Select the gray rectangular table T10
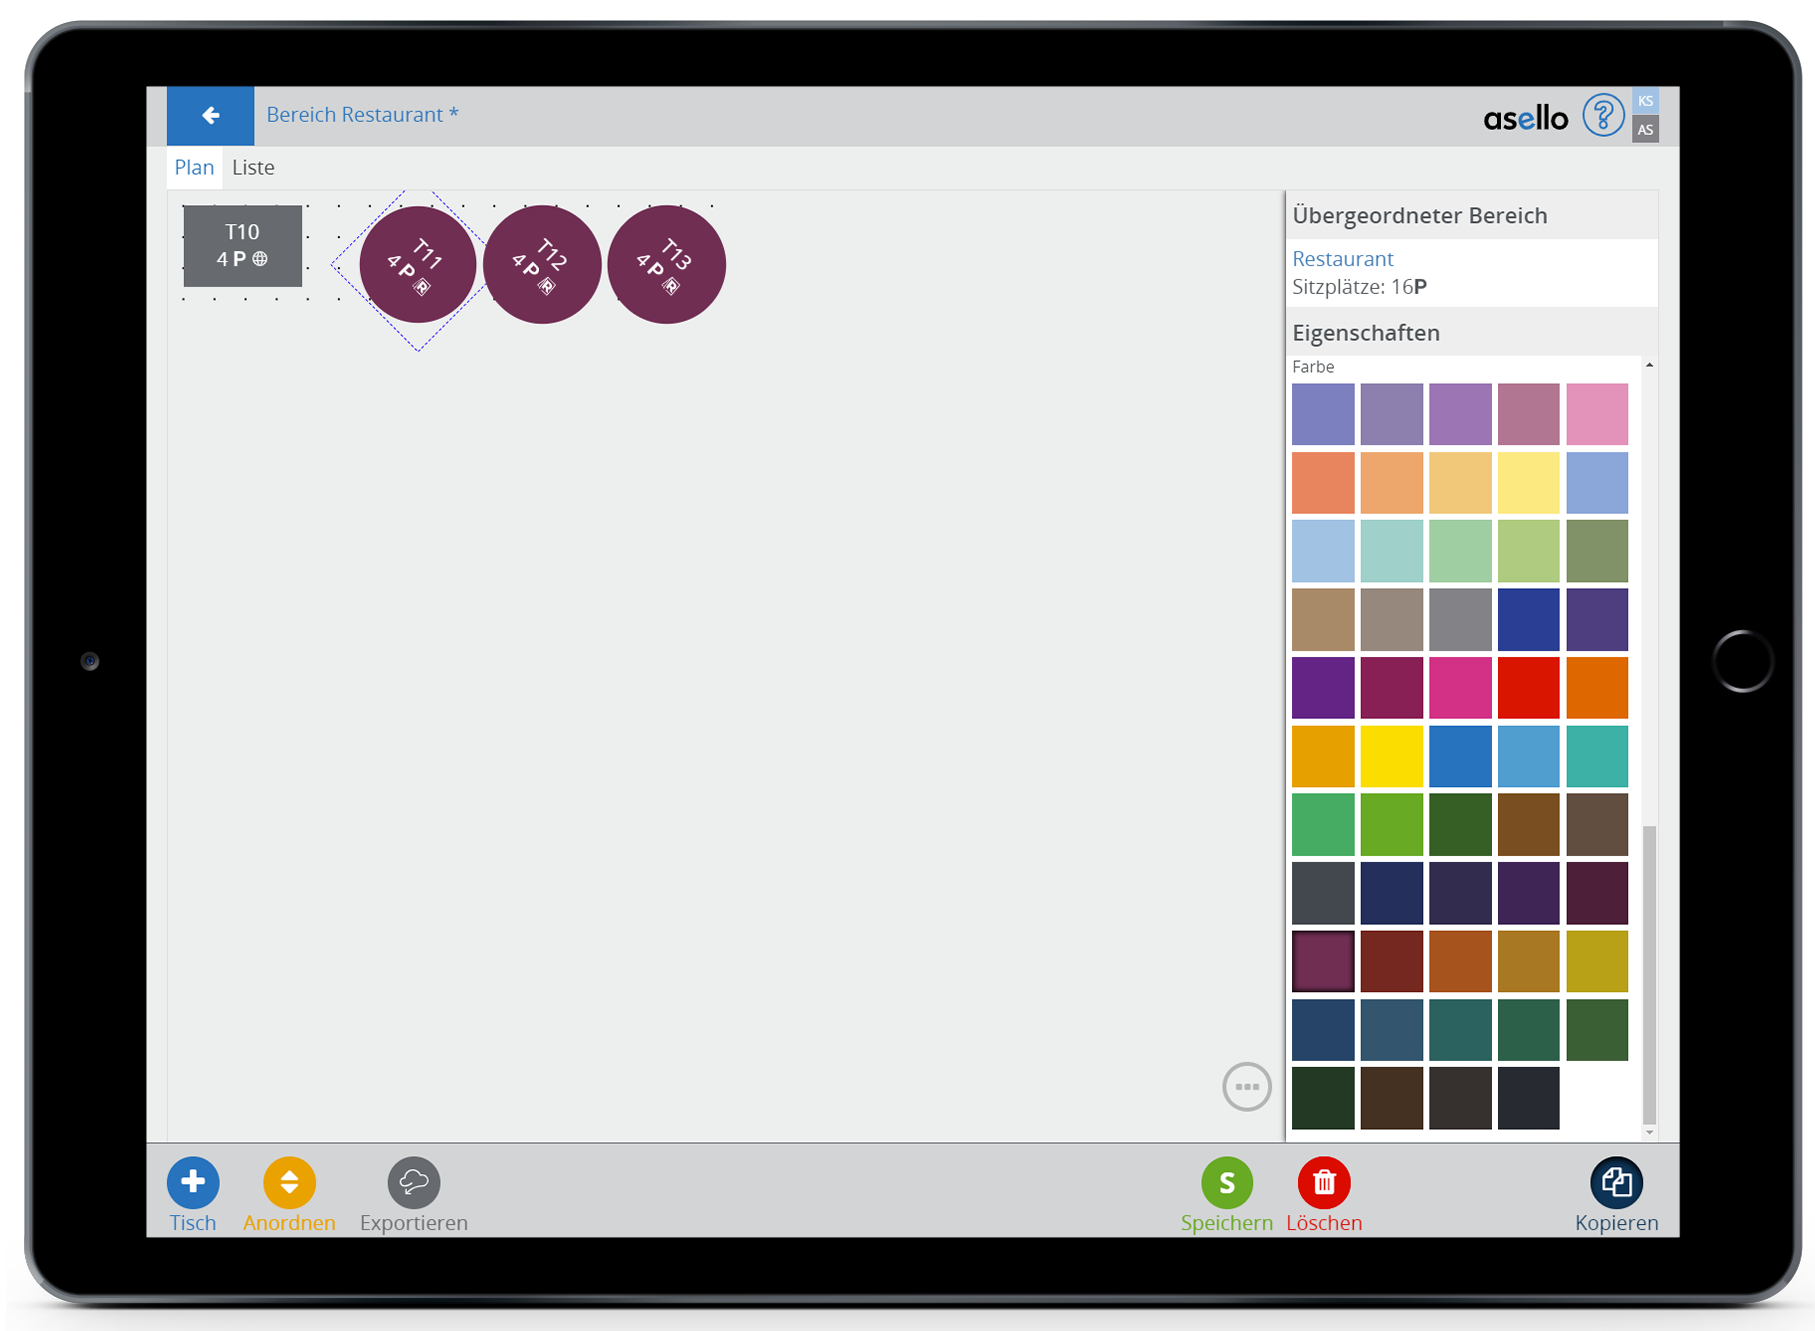 point(242,246)
